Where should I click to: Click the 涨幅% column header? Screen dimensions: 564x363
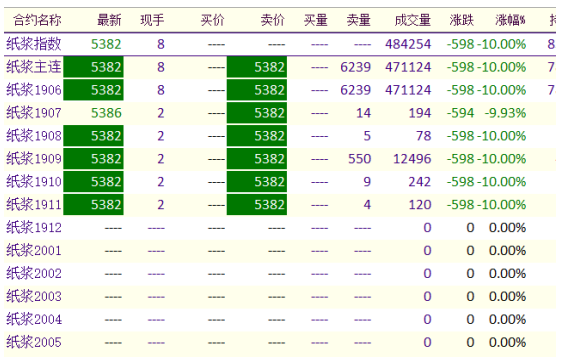(510, 20)
